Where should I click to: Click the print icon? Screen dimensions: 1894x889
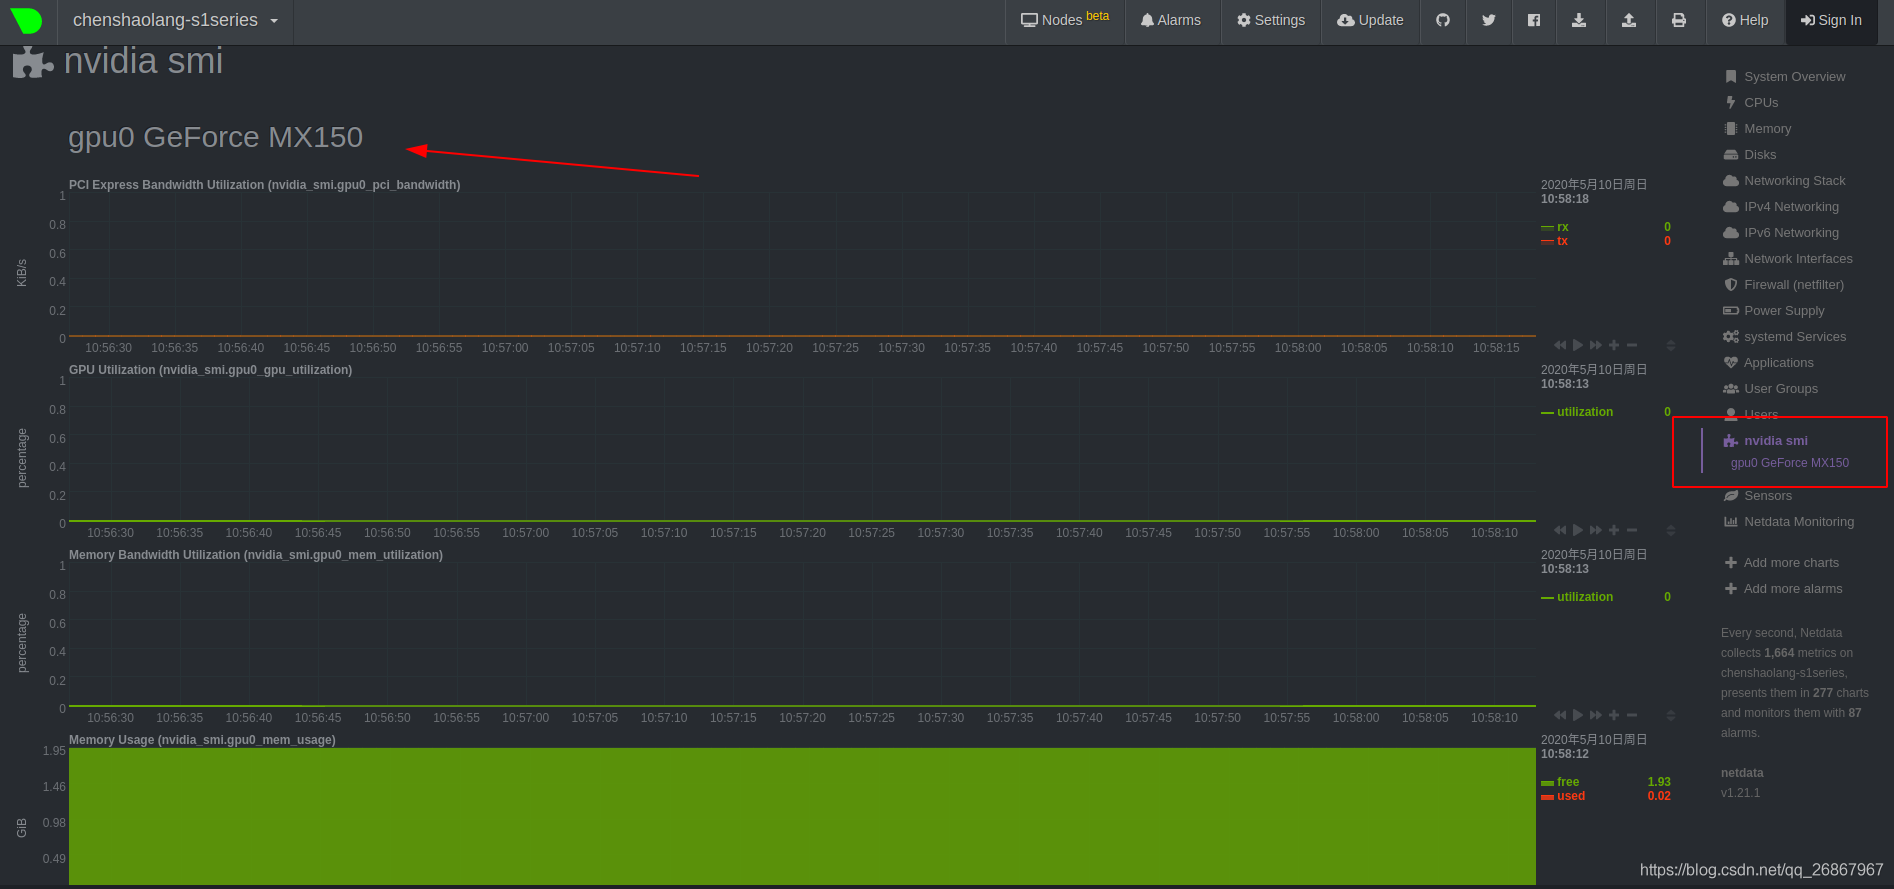(x=1679, y=20)
